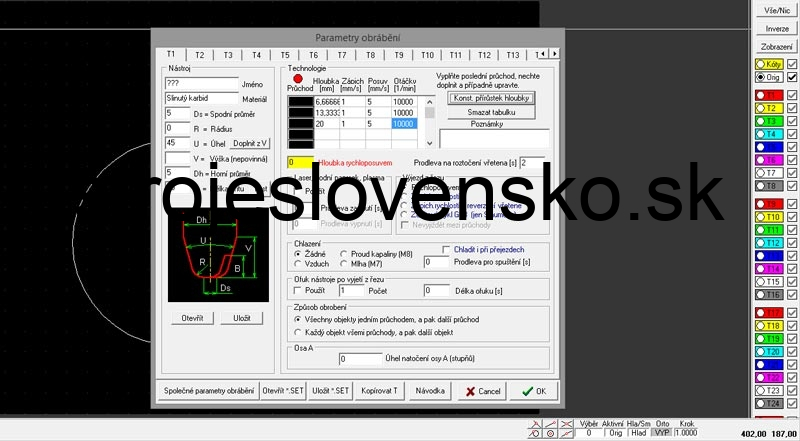Click Kopírovat T button
This screenshot has width=800, height=441.
380,391
